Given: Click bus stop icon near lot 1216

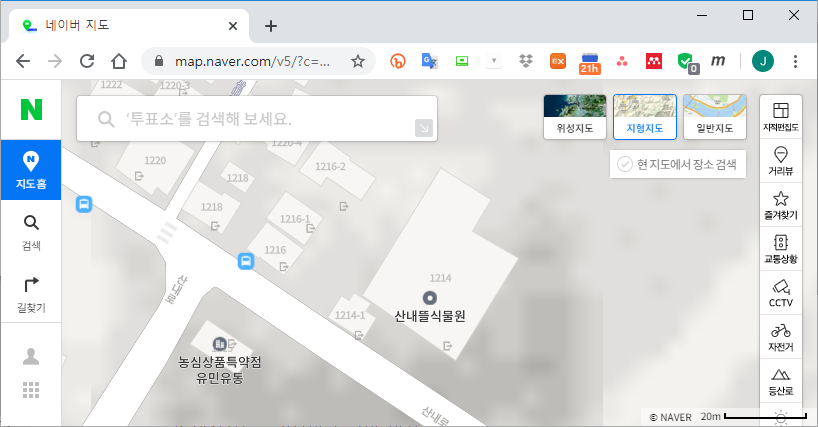Looking at the screenshot, I should [x=246, y=261].
